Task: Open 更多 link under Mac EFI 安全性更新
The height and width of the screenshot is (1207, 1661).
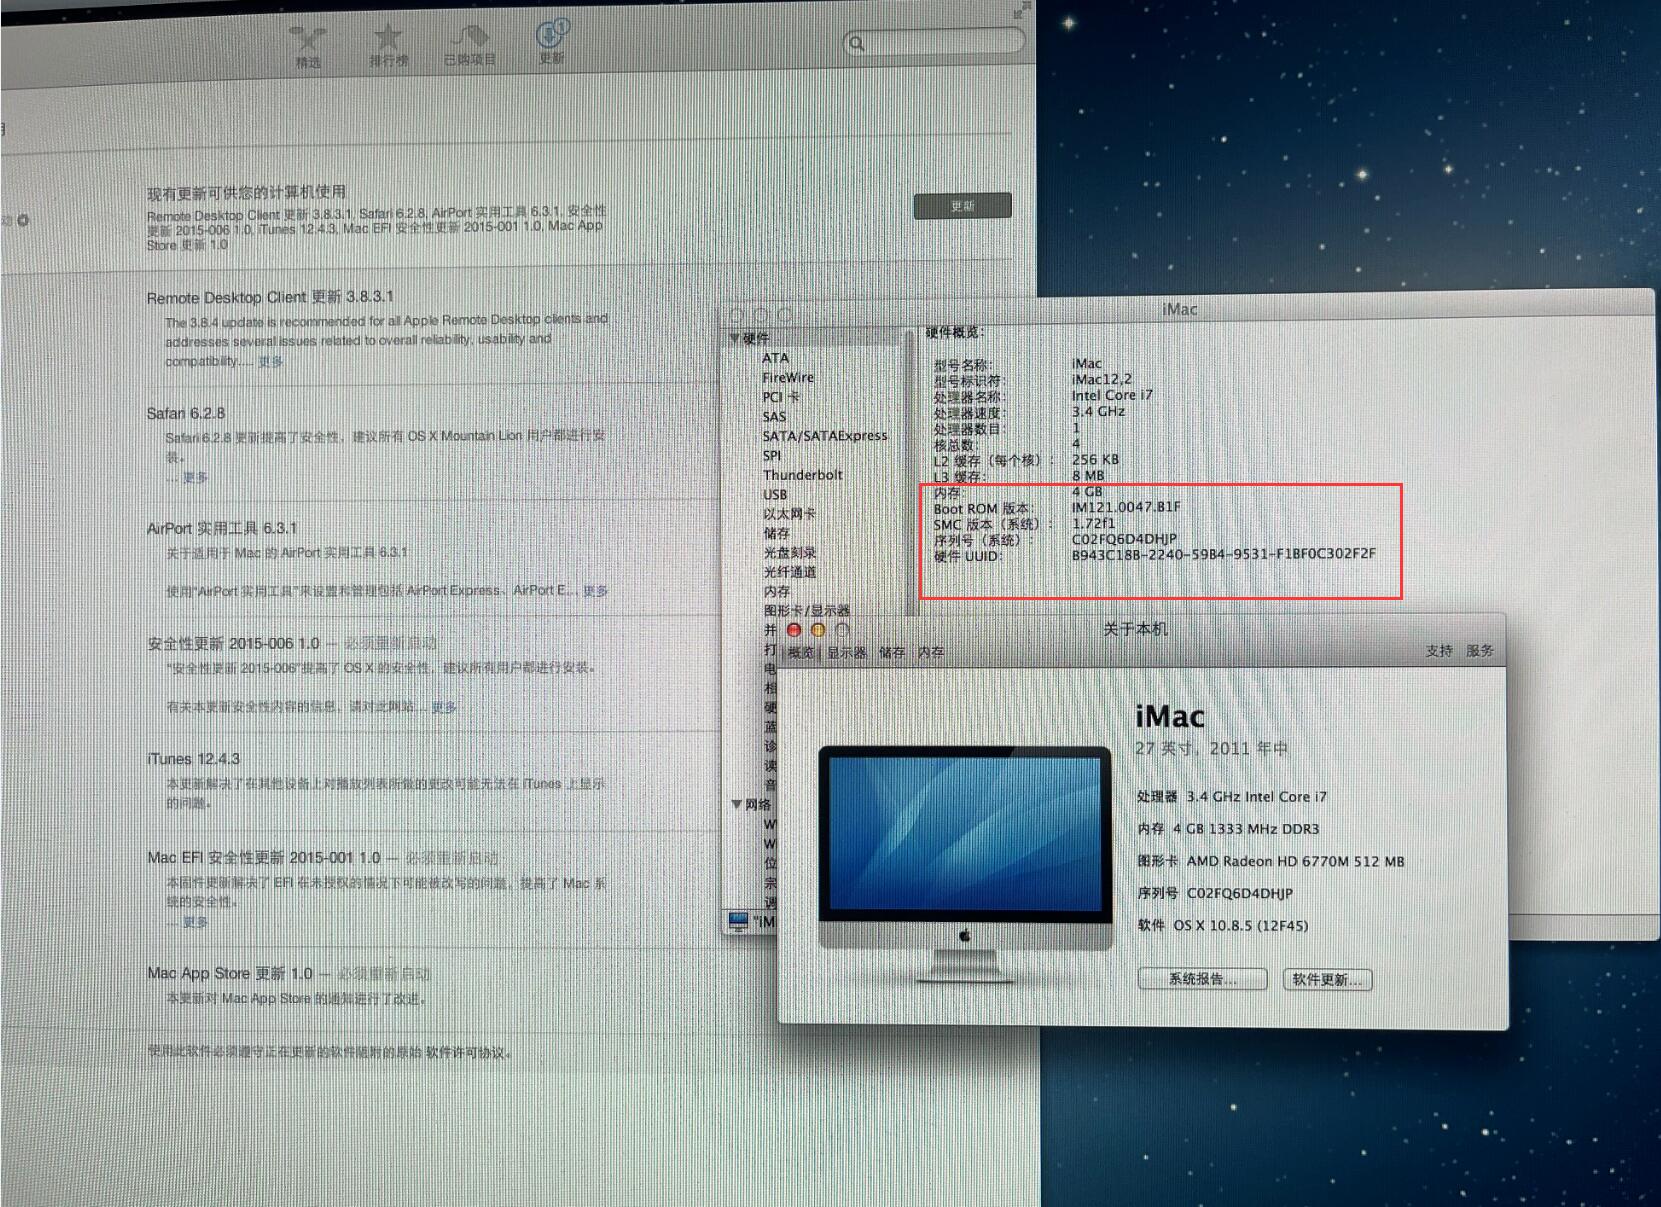Action: coord(195,921)
